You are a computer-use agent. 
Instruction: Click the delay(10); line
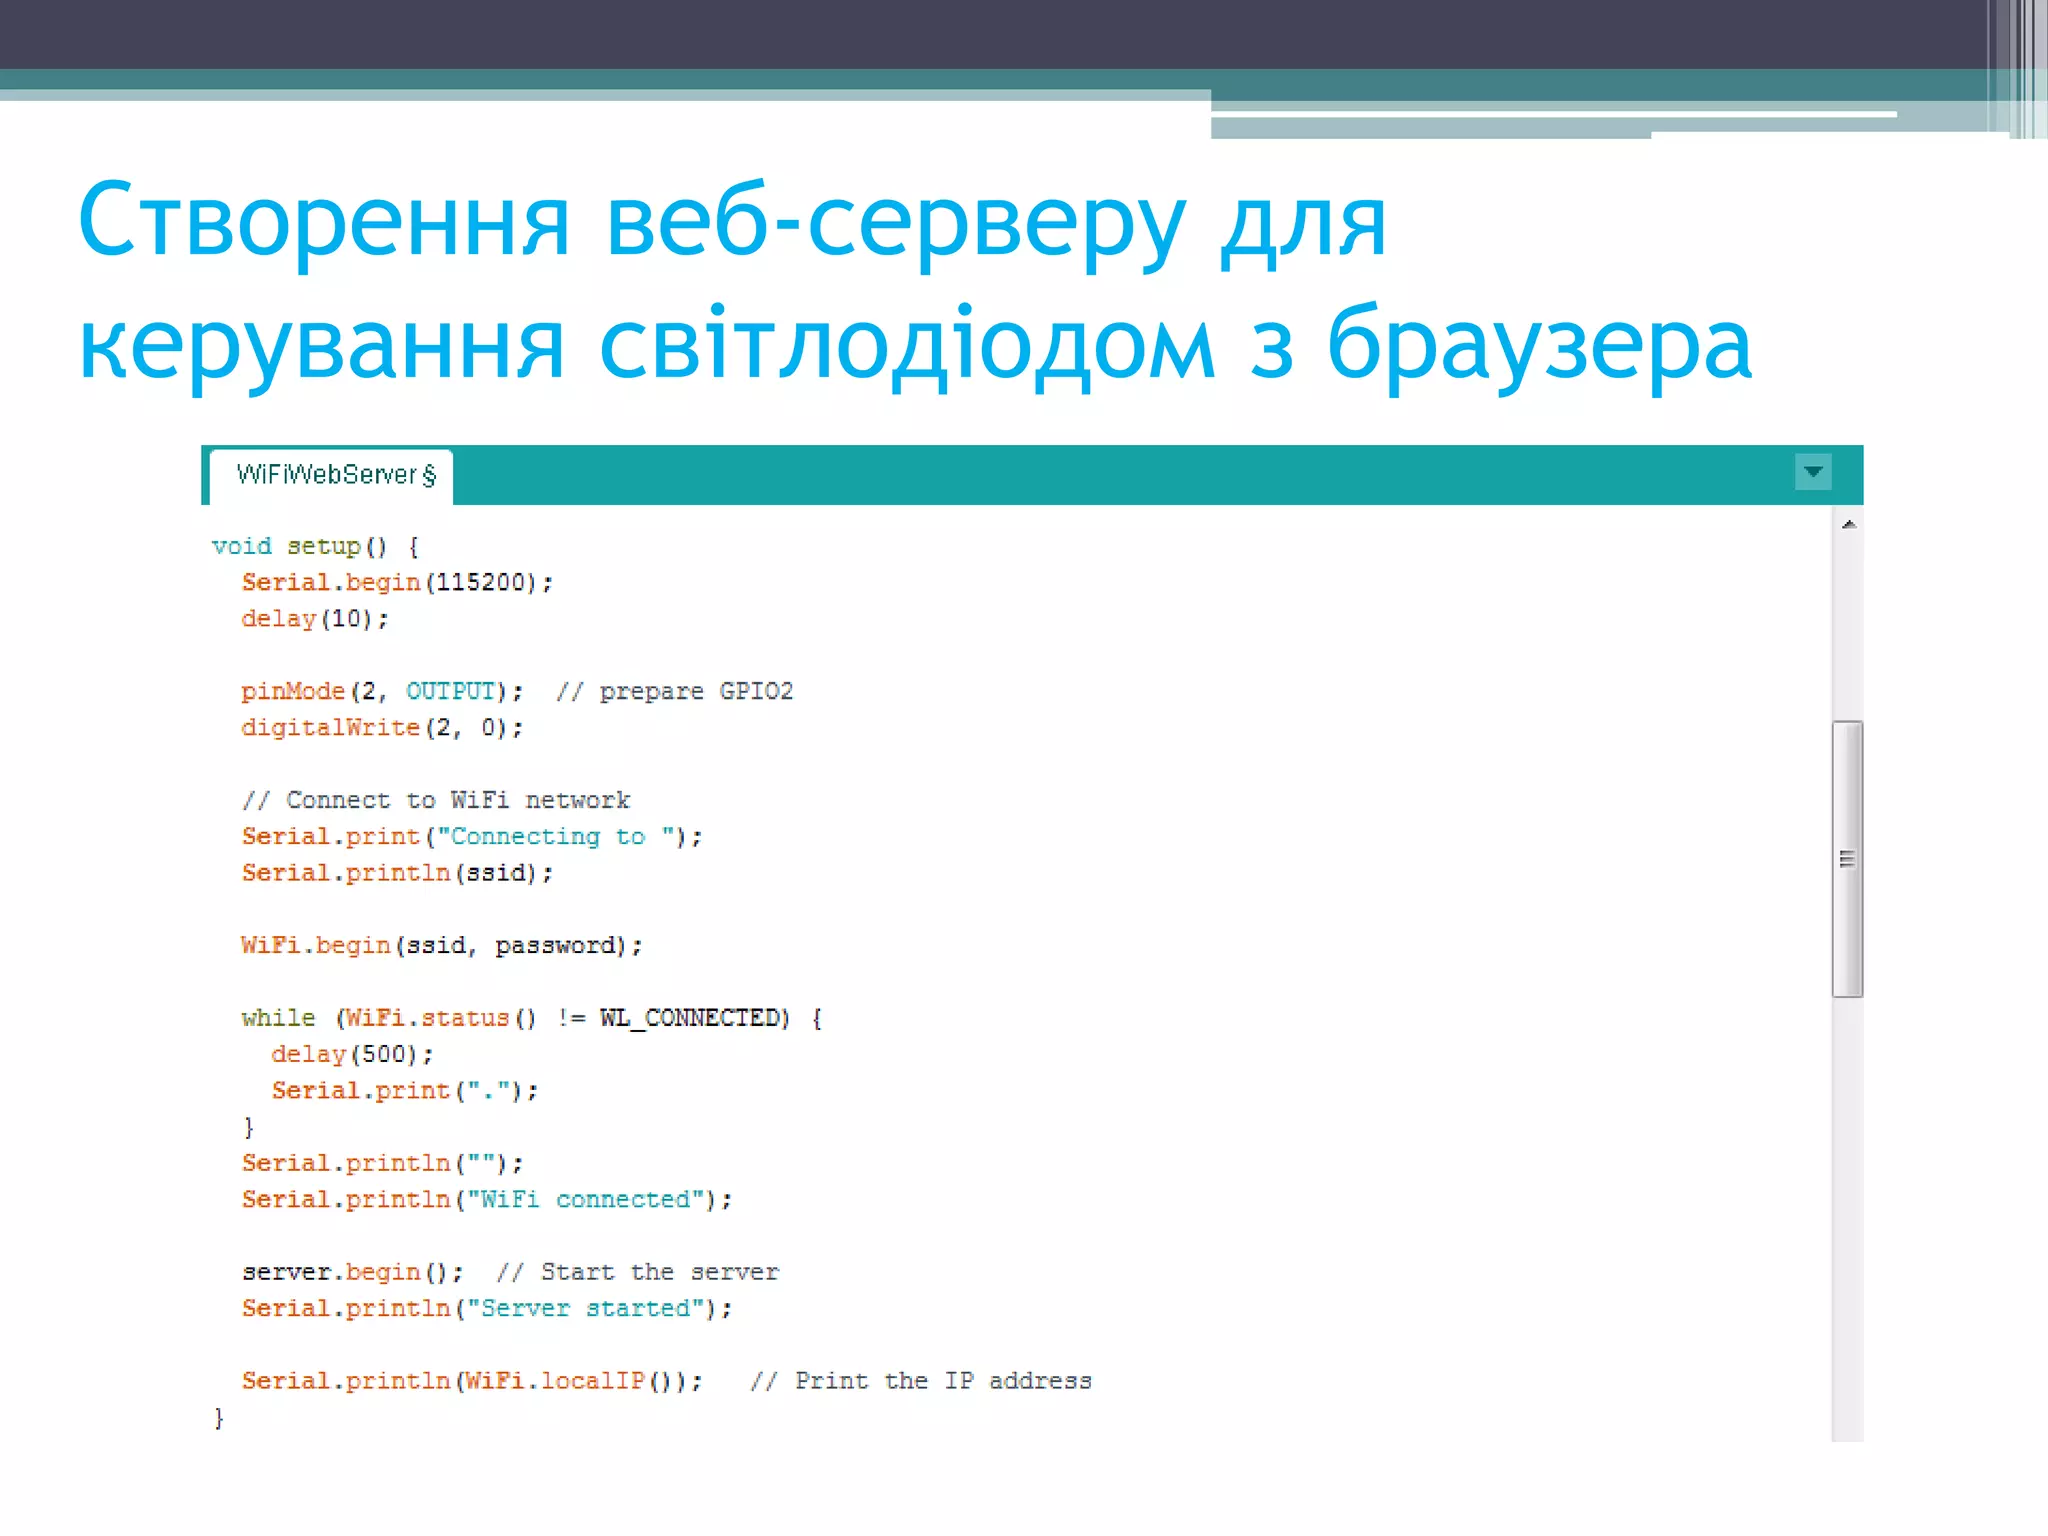pos(315,619)
